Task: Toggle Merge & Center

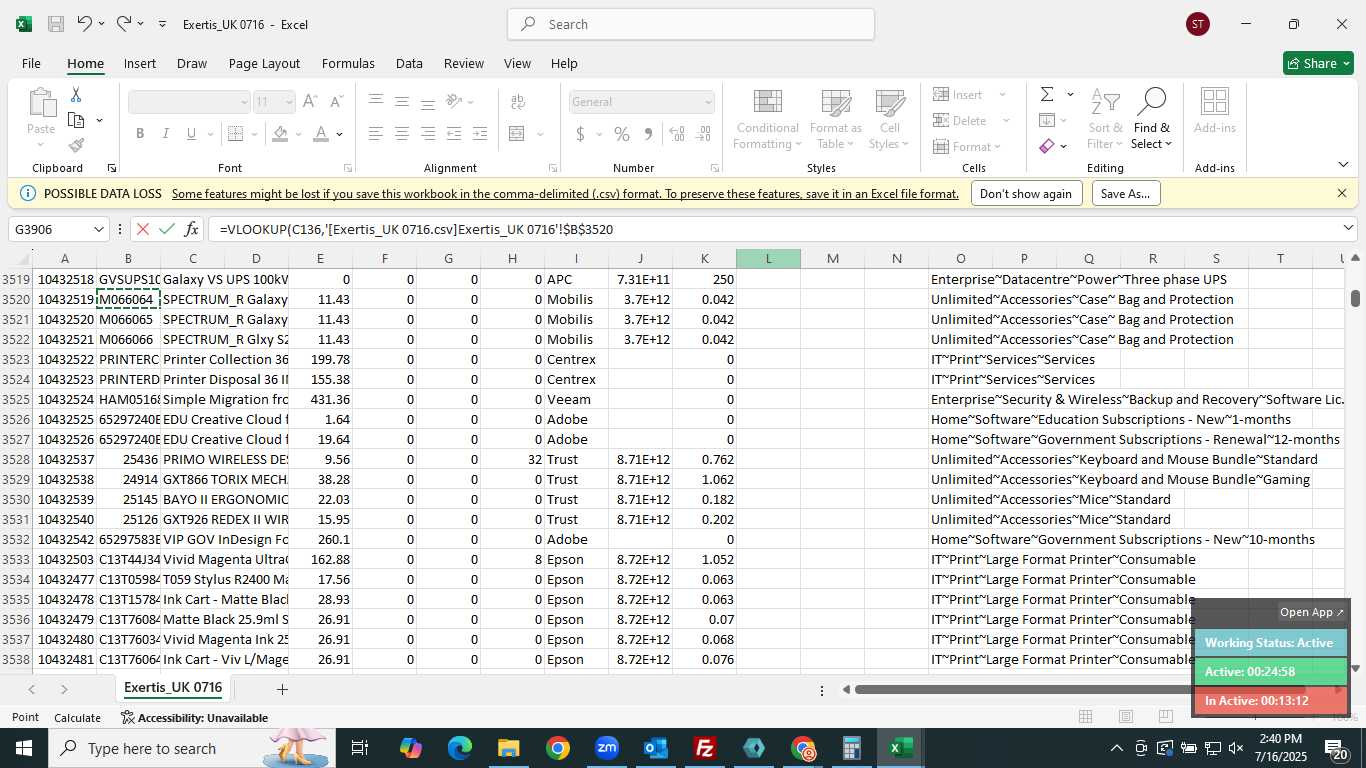Action: click(x=517, y=134)
